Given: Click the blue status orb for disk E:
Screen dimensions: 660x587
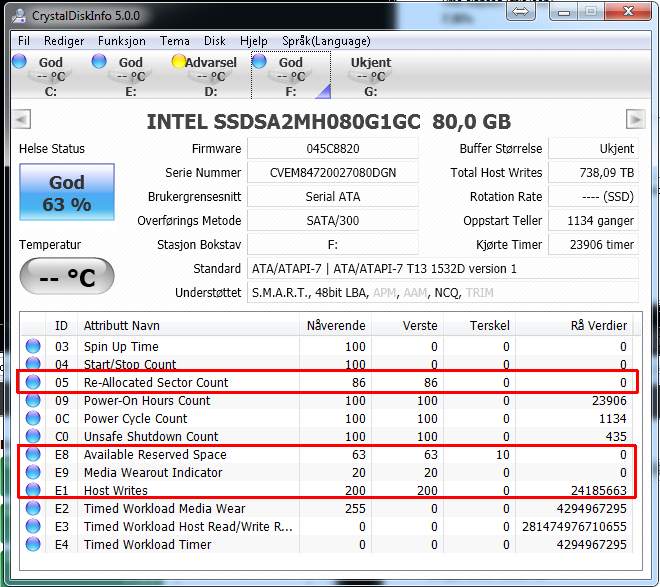Looking at the screenshot, I should 99,61.
